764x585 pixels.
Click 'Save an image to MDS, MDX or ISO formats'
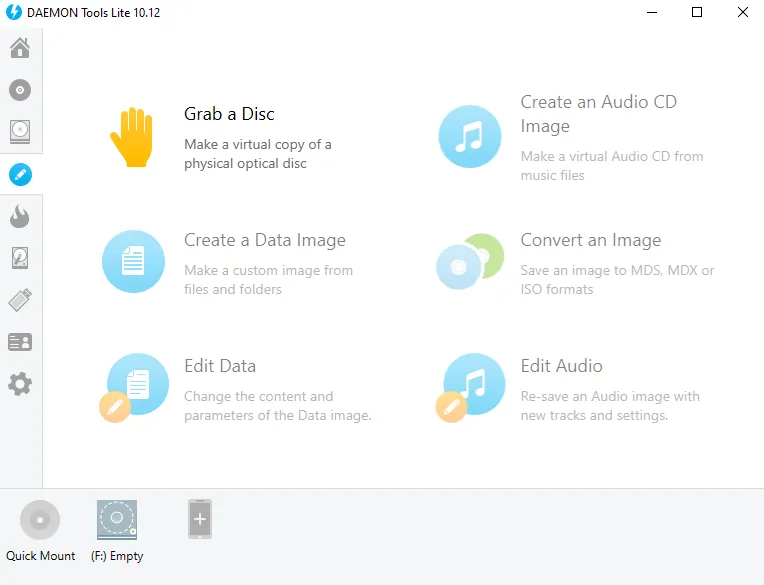[x=617, y=280]
